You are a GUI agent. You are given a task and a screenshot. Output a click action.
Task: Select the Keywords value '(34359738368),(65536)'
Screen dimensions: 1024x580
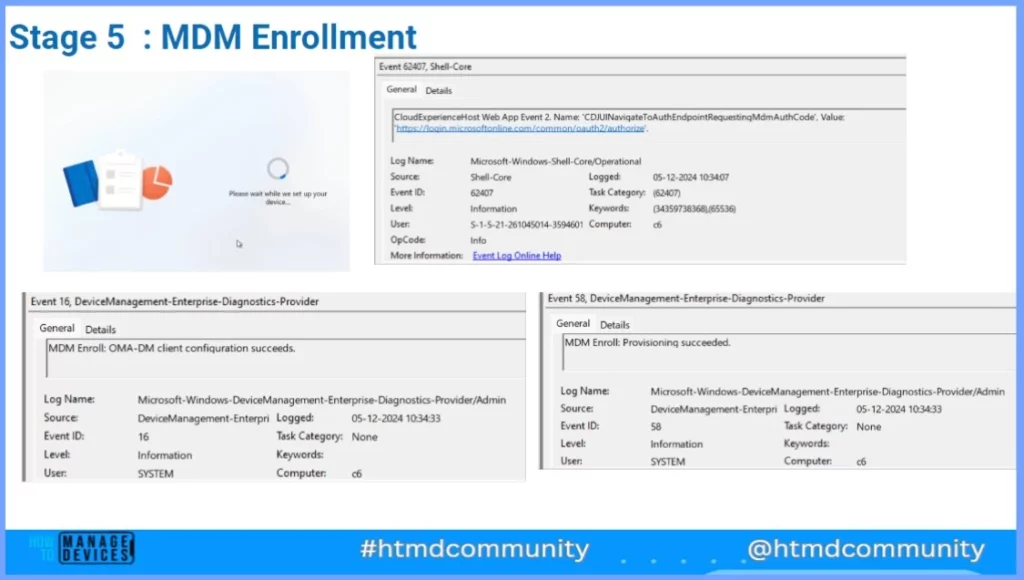click(x=694, y=209)
